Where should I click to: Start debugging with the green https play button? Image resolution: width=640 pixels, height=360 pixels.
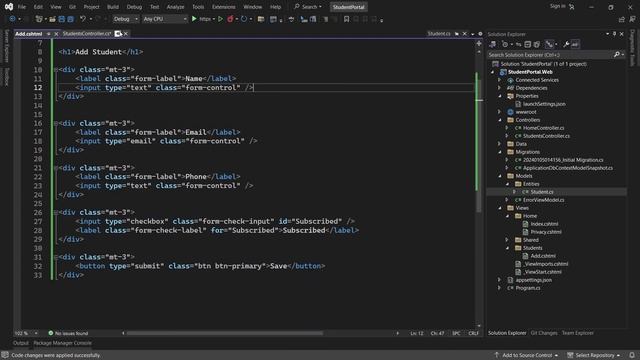pyautogui.click(x=194, y=19)
